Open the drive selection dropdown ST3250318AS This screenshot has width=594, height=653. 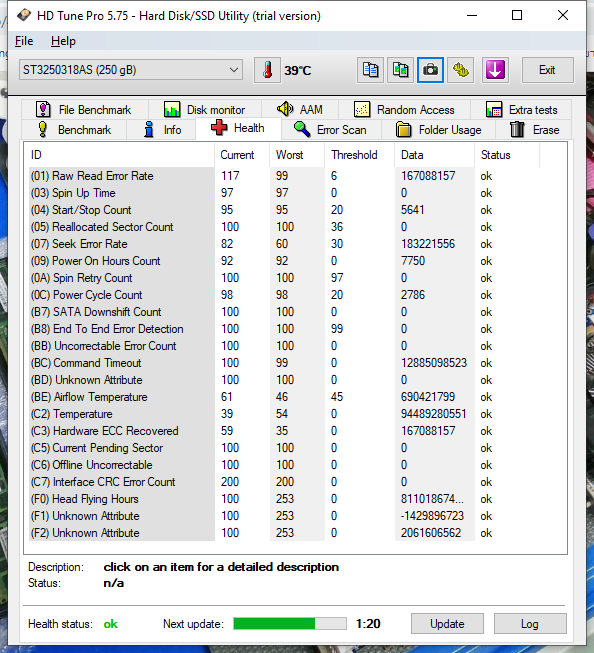click(130, 70)
